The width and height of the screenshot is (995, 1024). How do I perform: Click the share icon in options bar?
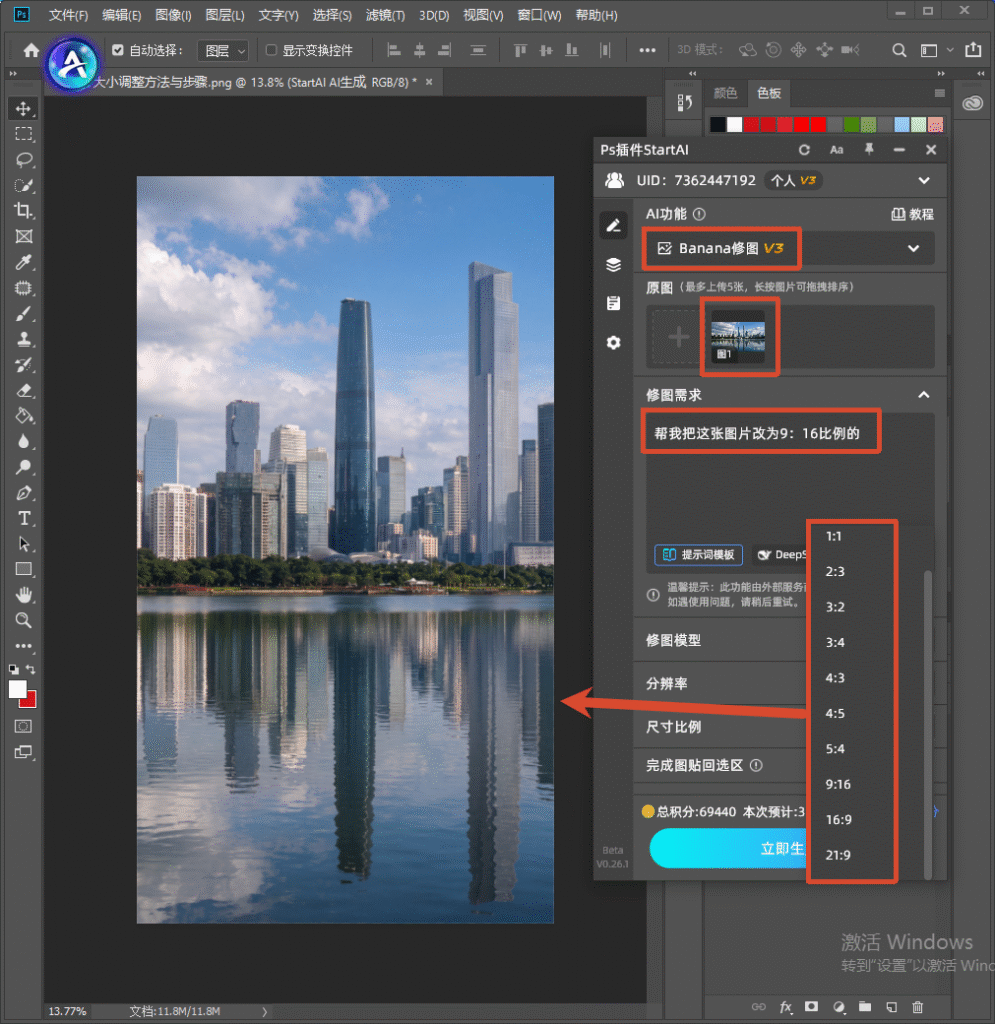click(973, 50)
